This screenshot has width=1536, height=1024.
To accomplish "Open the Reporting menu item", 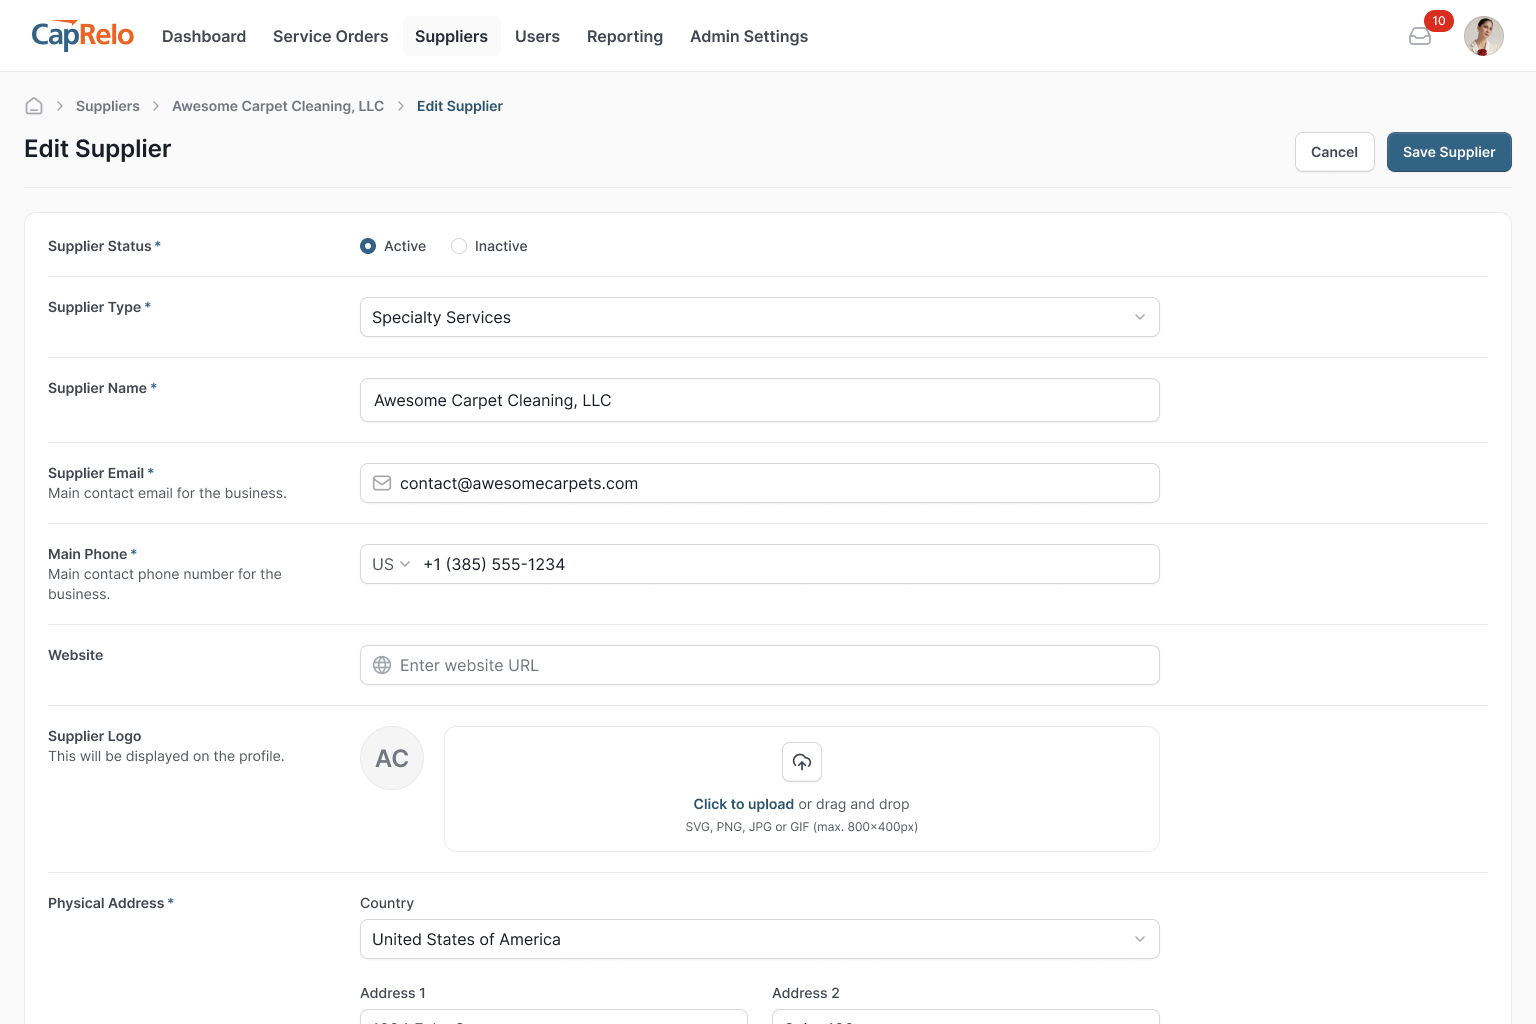I will coord(624,36).
